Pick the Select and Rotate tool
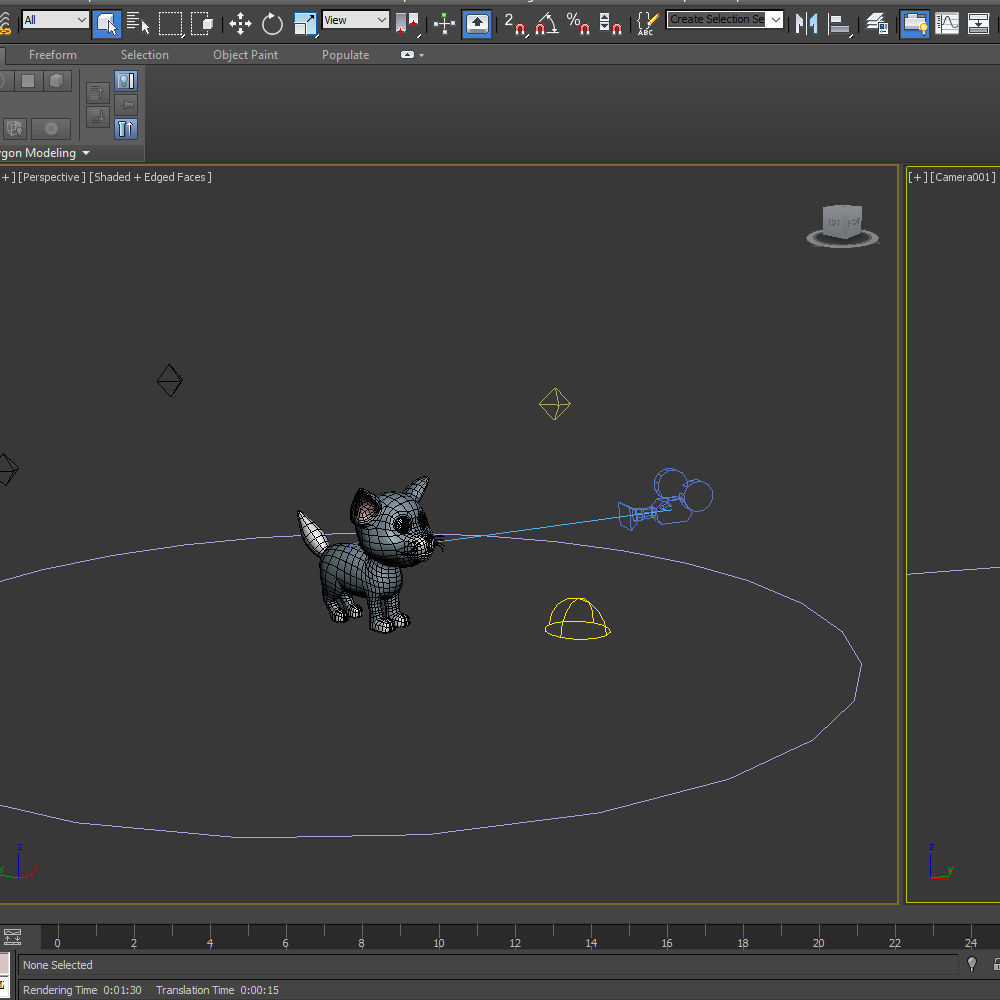The width and height of the screenshot is (1000, 1000). (x=272, y=24)
